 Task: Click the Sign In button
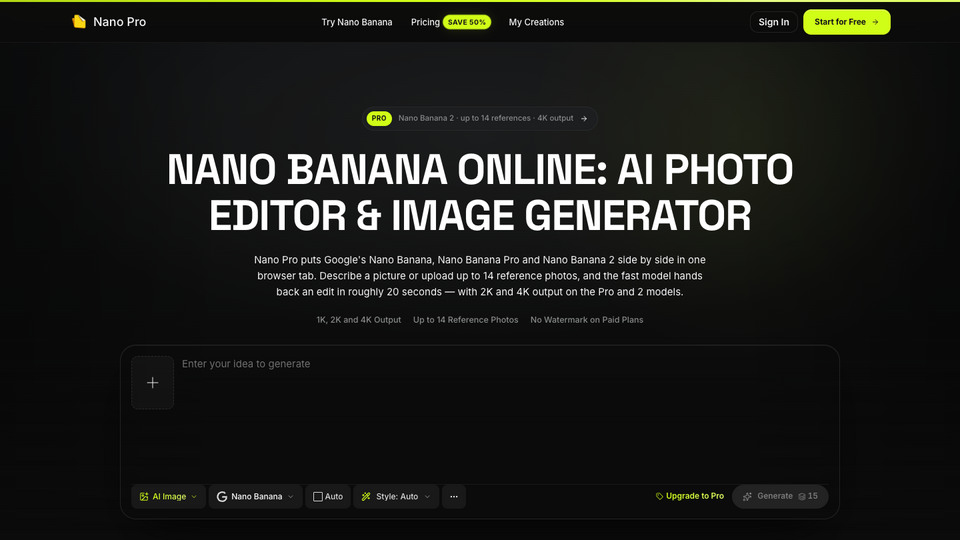pyautogui.click(x=774, y=22)
